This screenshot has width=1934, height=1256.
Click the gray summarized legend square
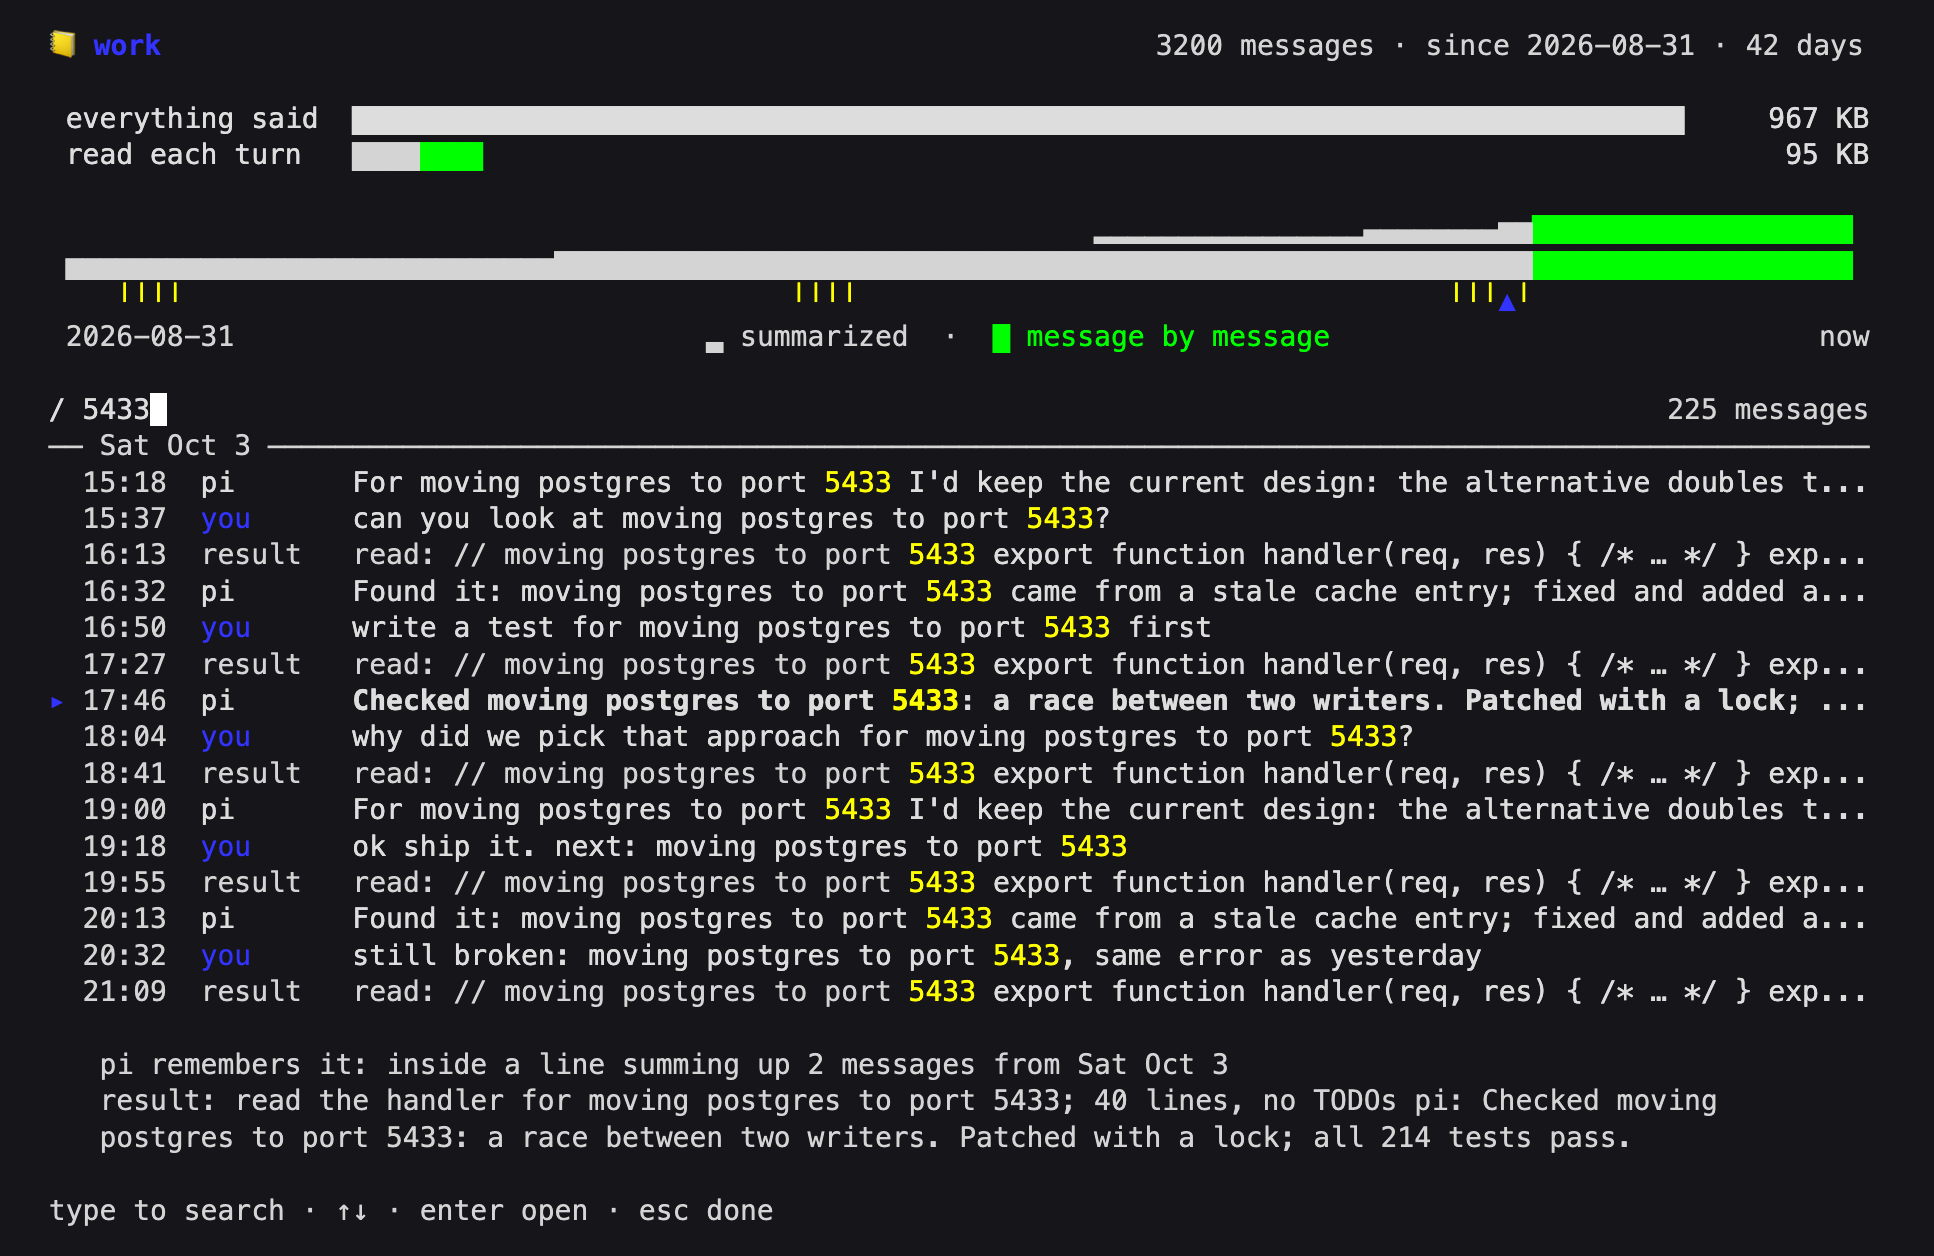[x=714, y=347]
